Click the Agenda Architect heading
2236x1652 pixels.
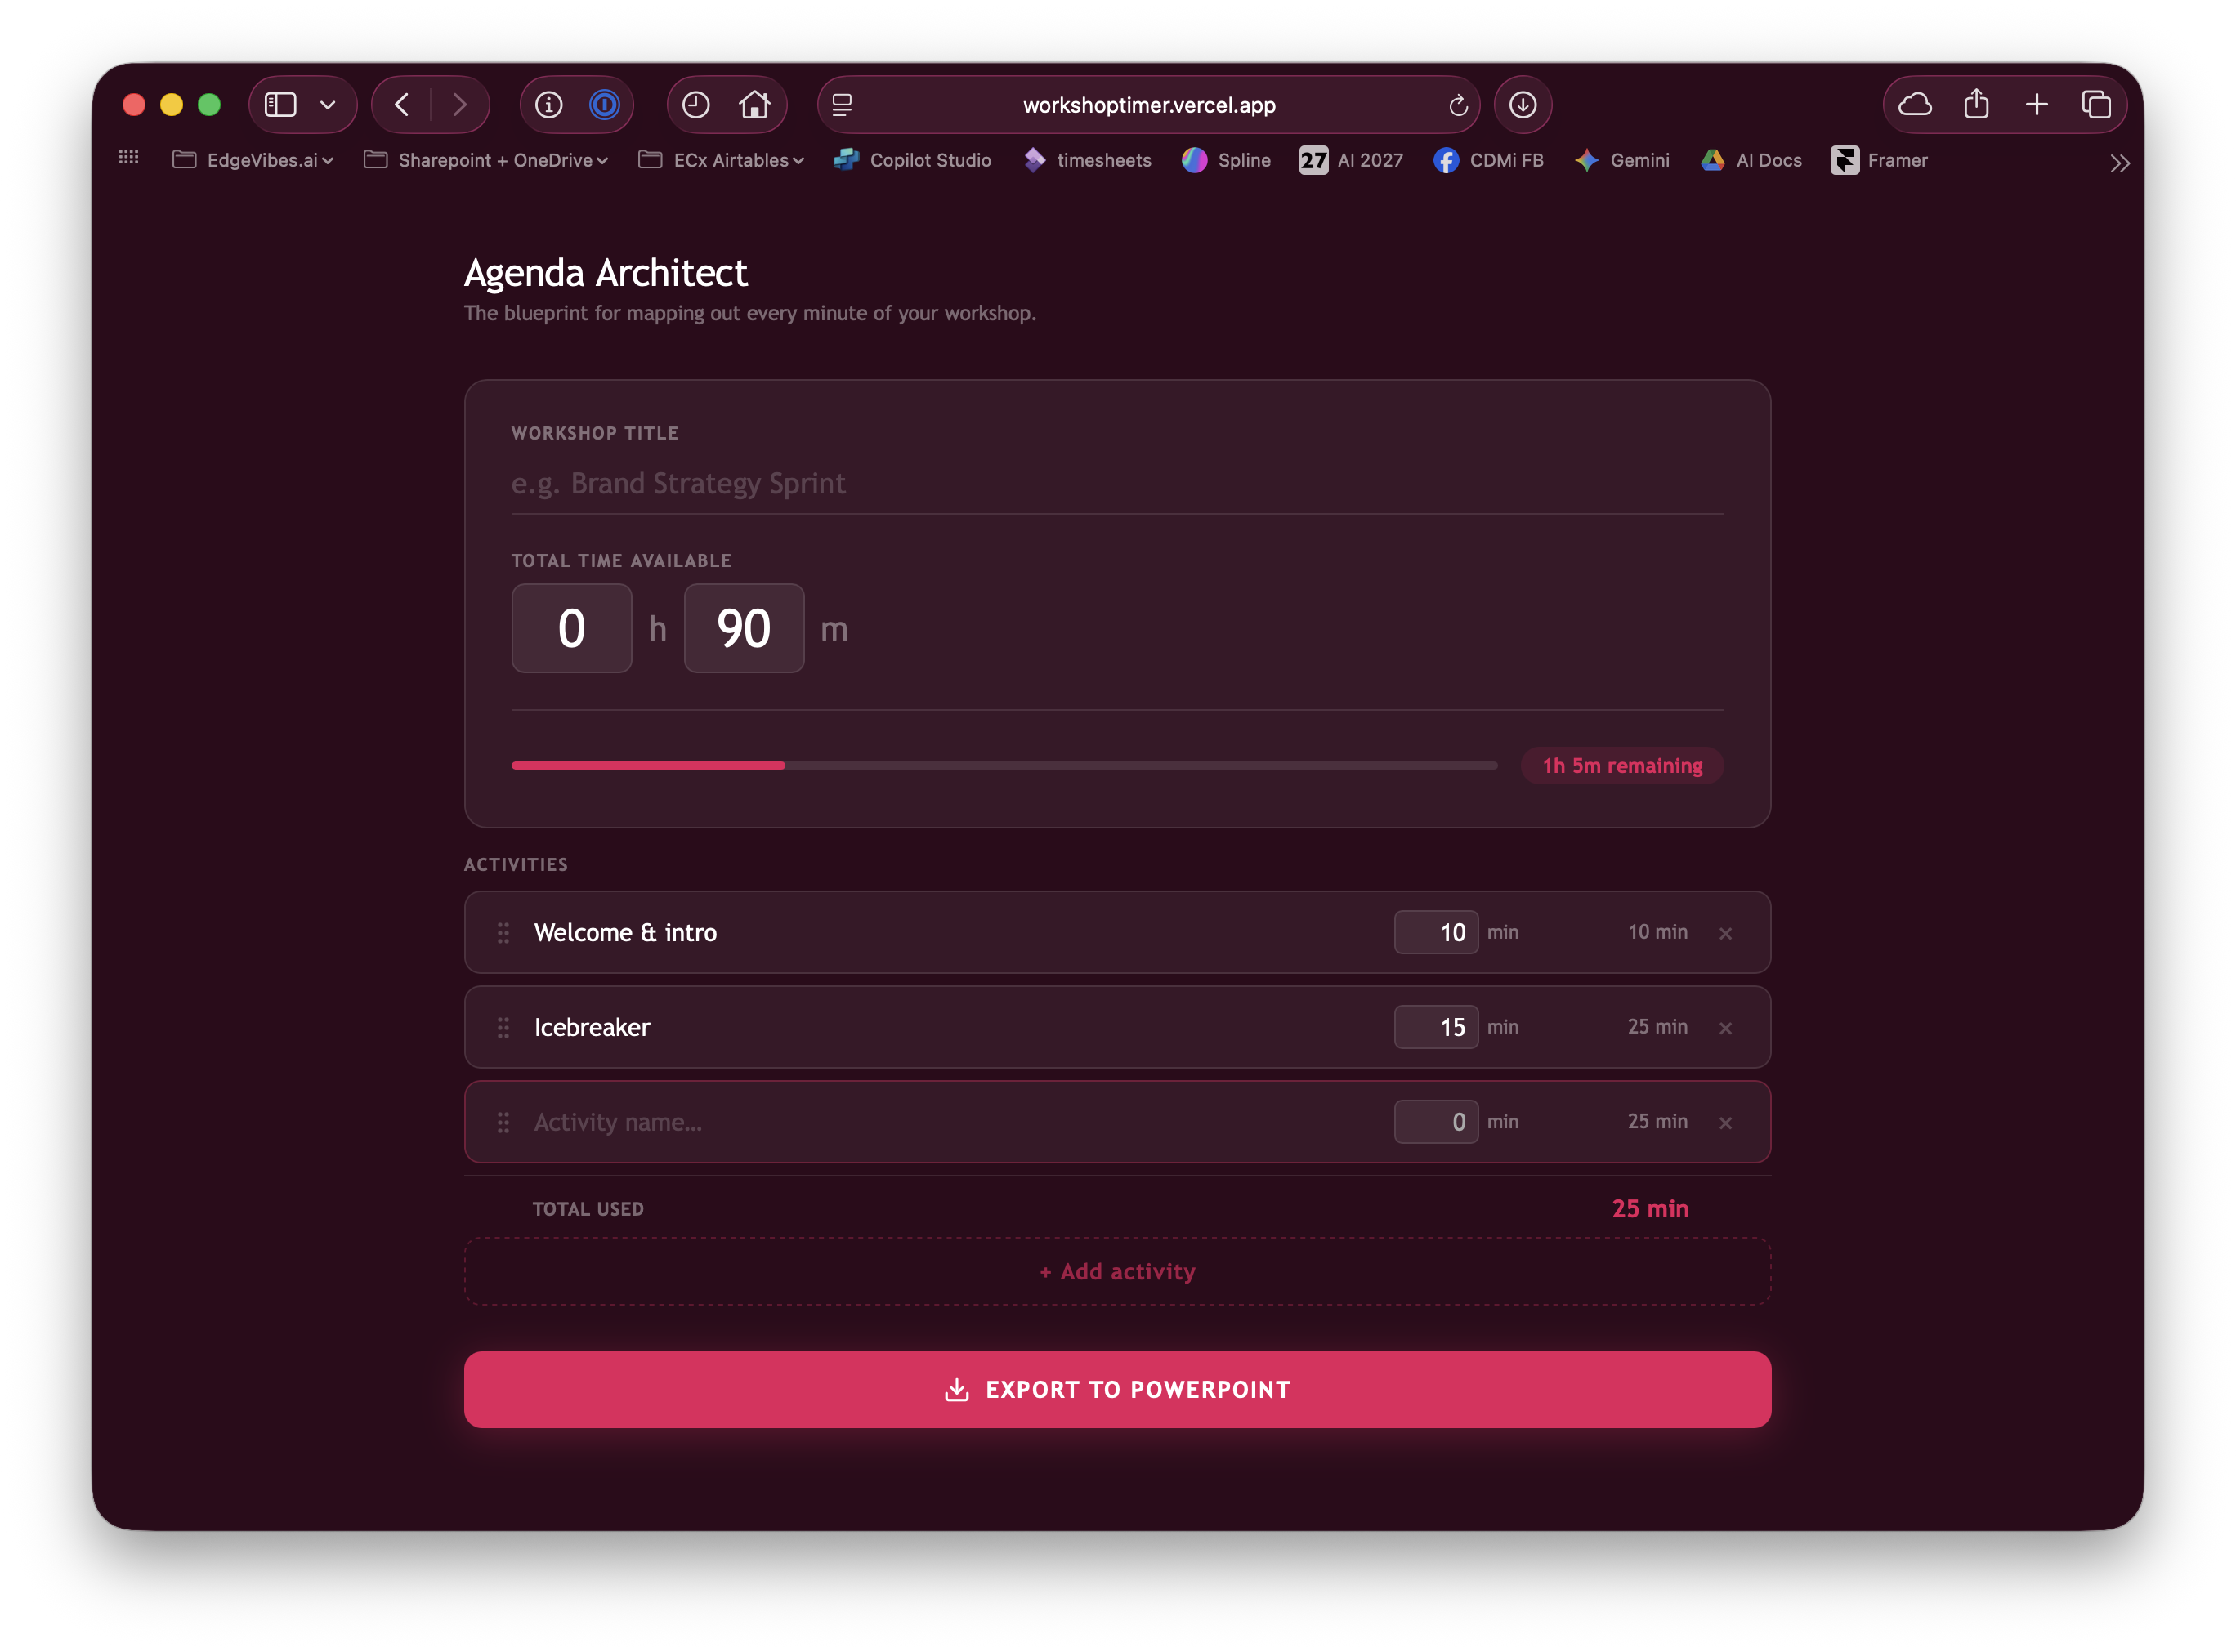(605, 272)
